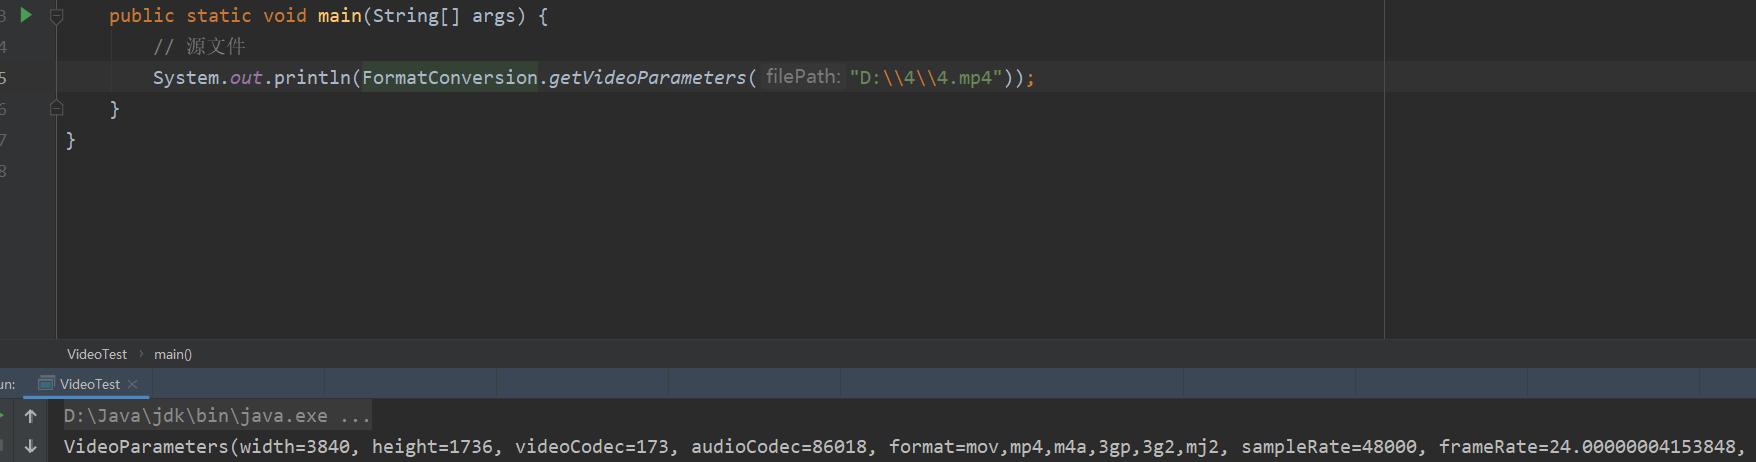Open main() breadcrumb
The height and width of the screenshot is (462, 1756).
[173, 354]
